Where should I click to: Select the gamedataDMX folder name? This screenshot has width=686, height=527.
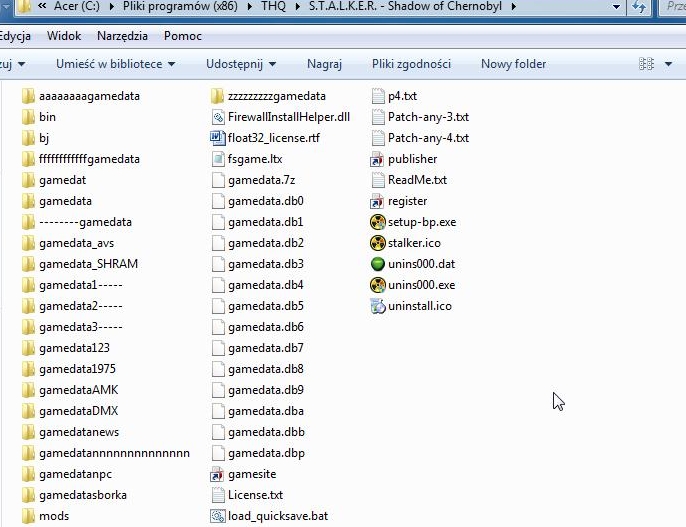(78, 411)
